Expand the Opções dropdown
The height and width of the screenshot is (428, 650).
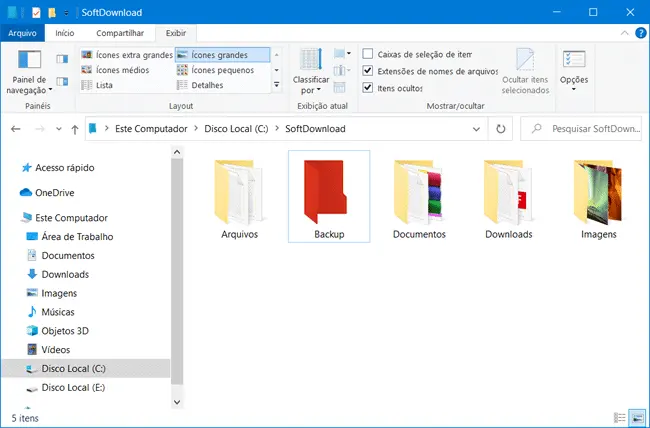[x=574, y=70]
